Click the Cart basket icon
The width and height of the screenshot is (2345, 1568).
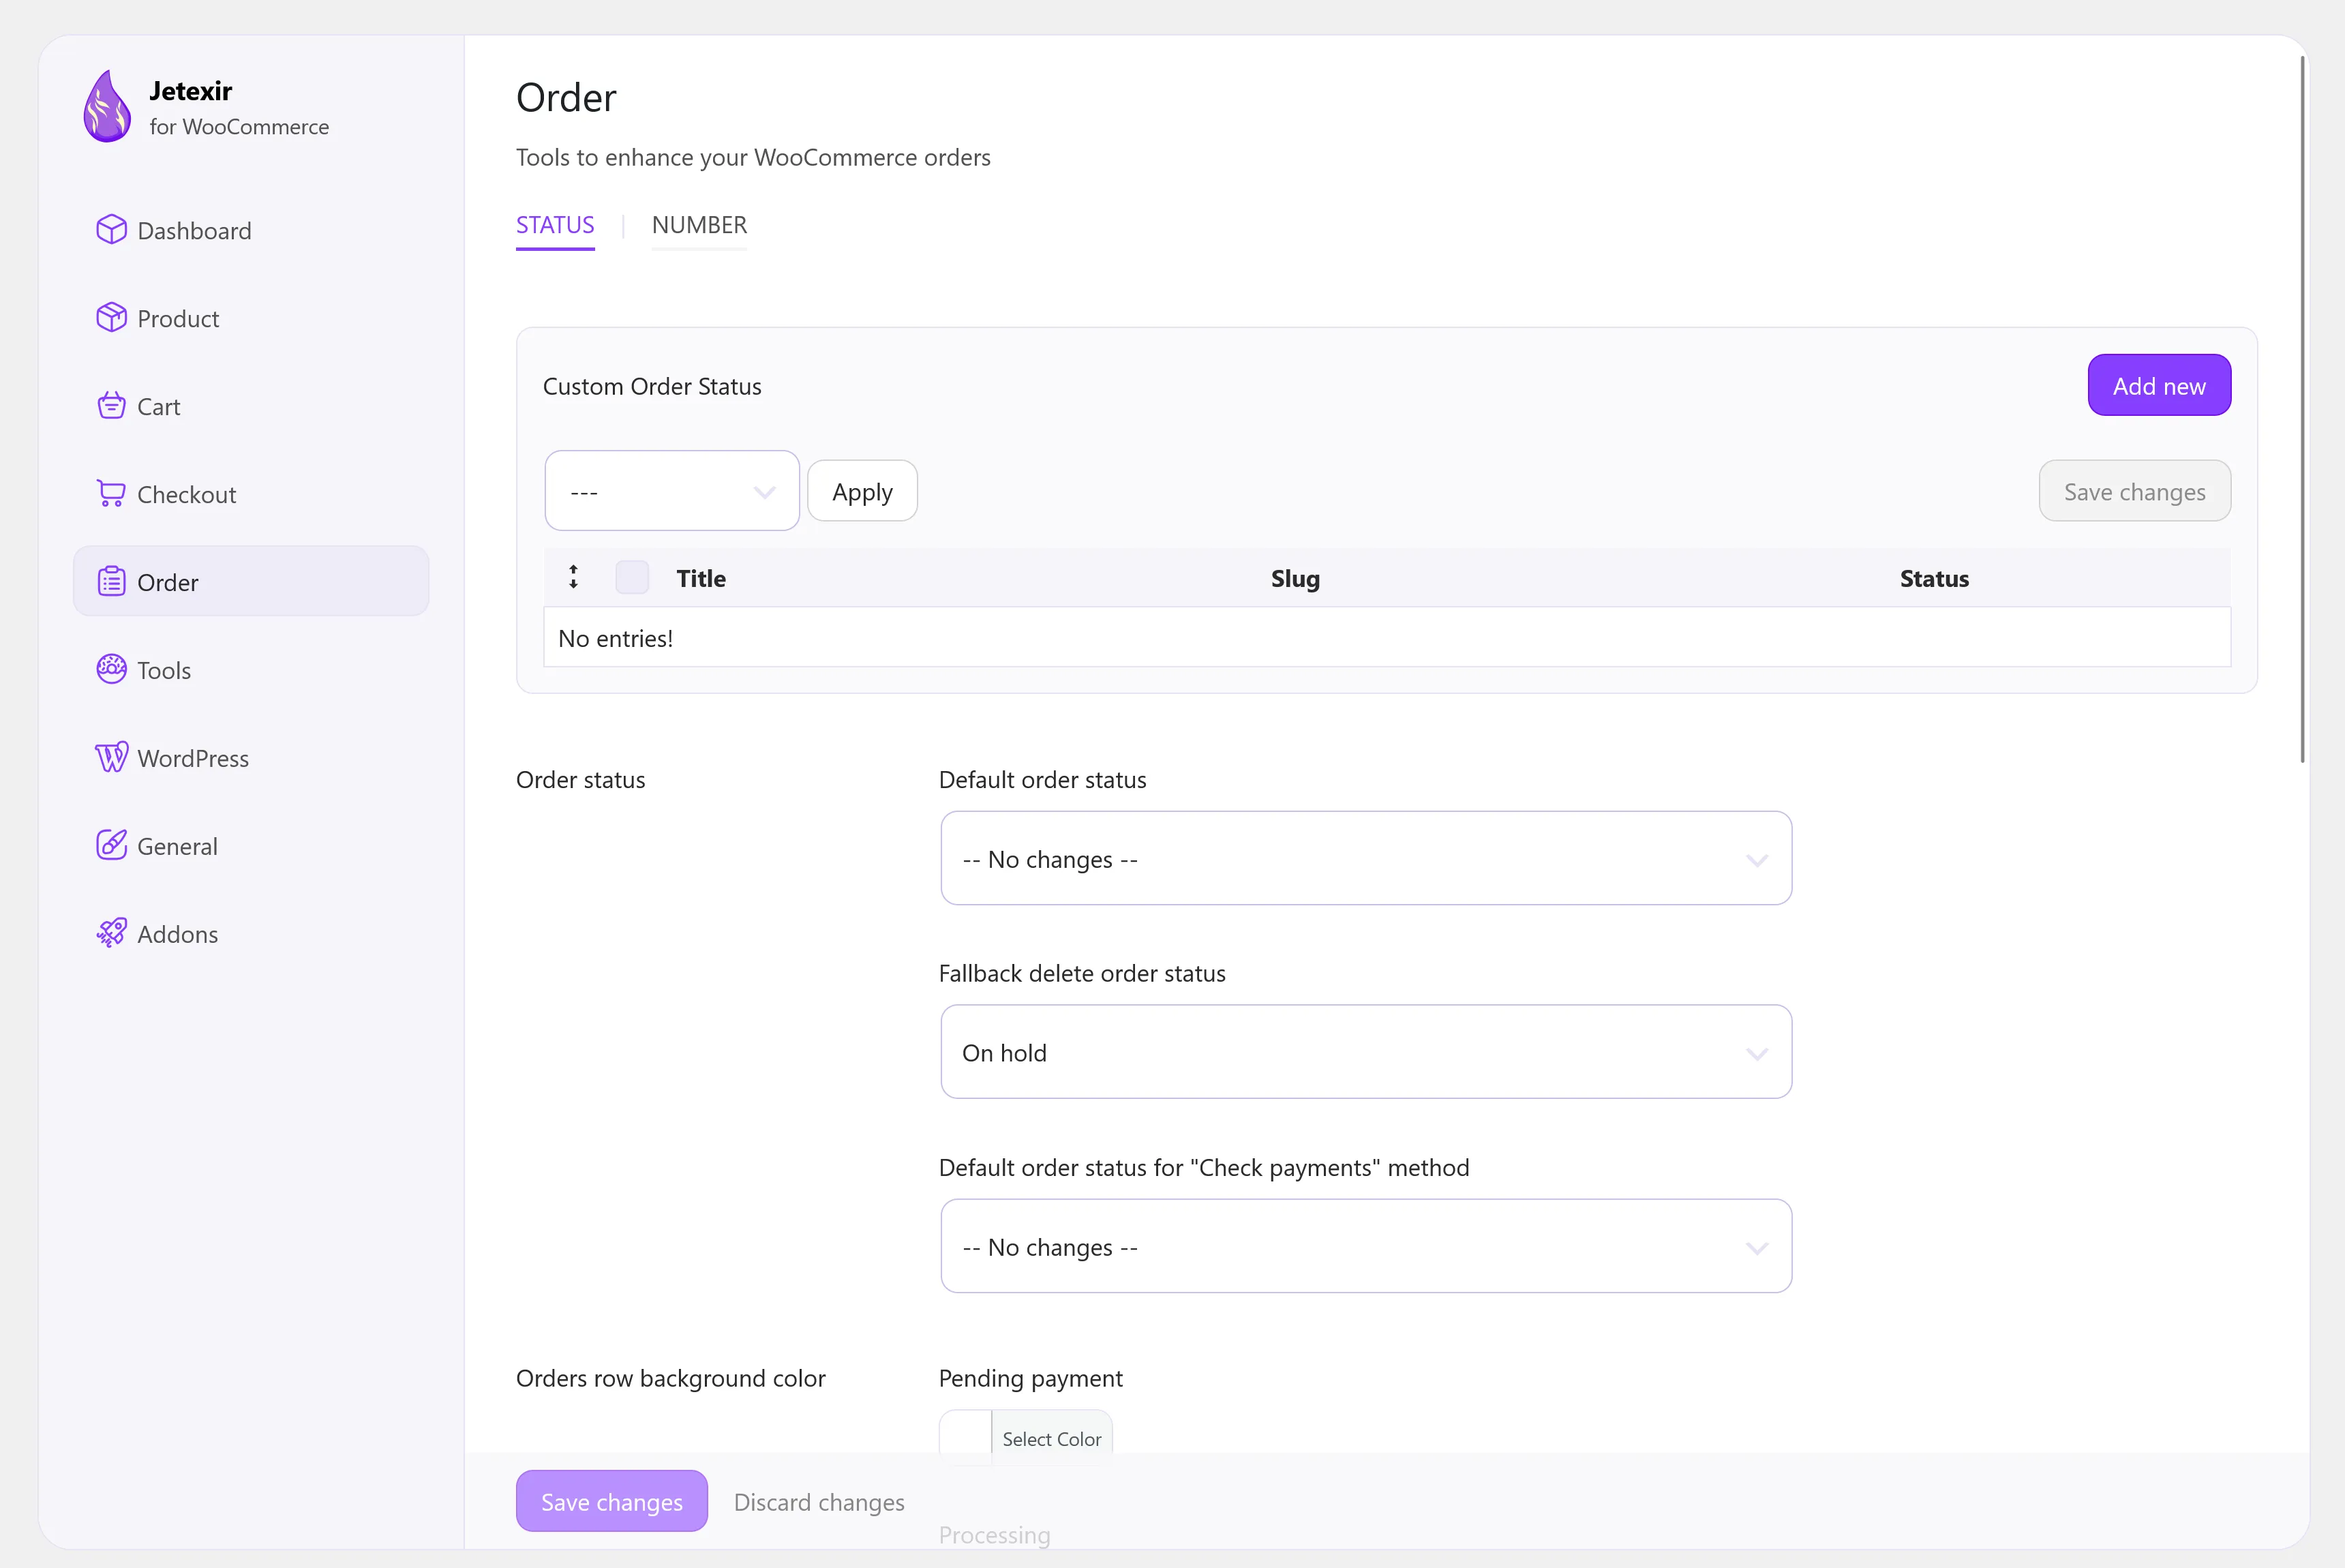111,406
